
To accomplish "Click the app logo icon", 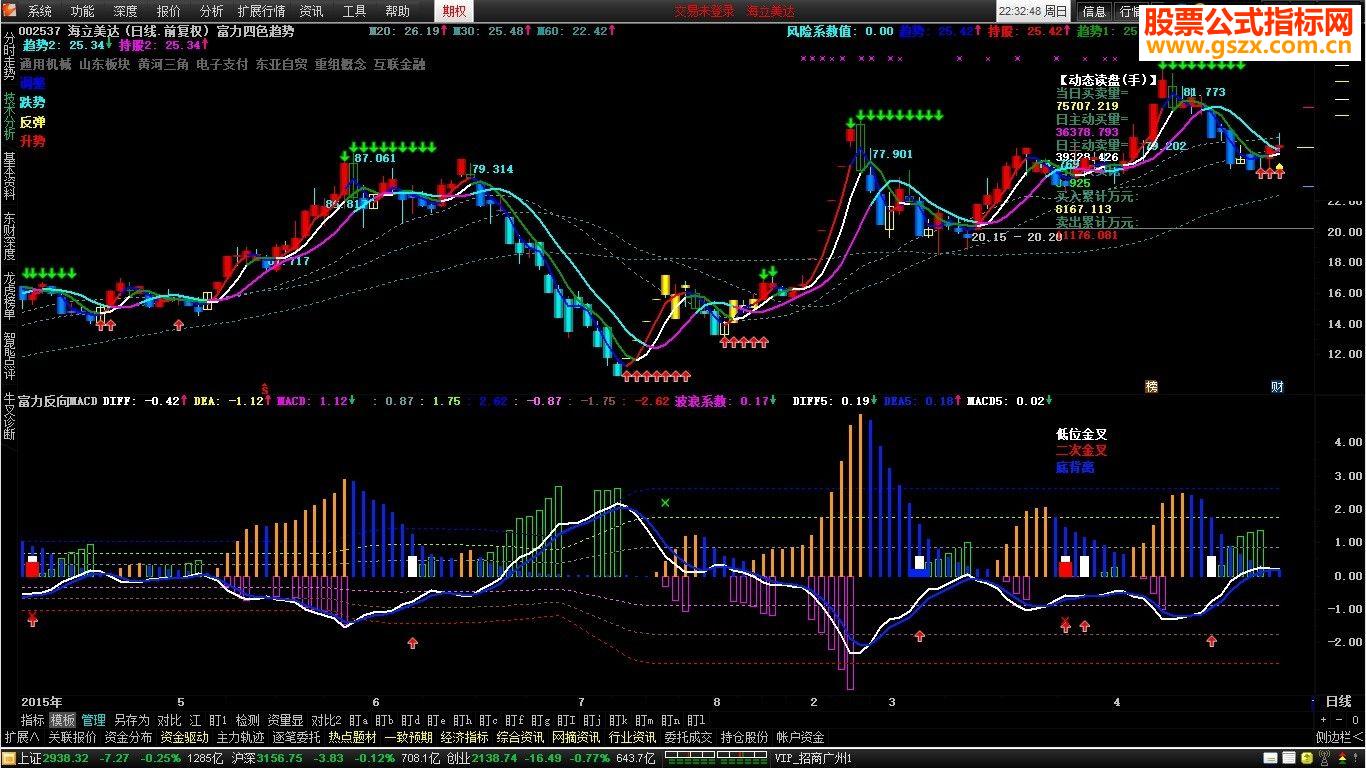I will tap(10, 11).
